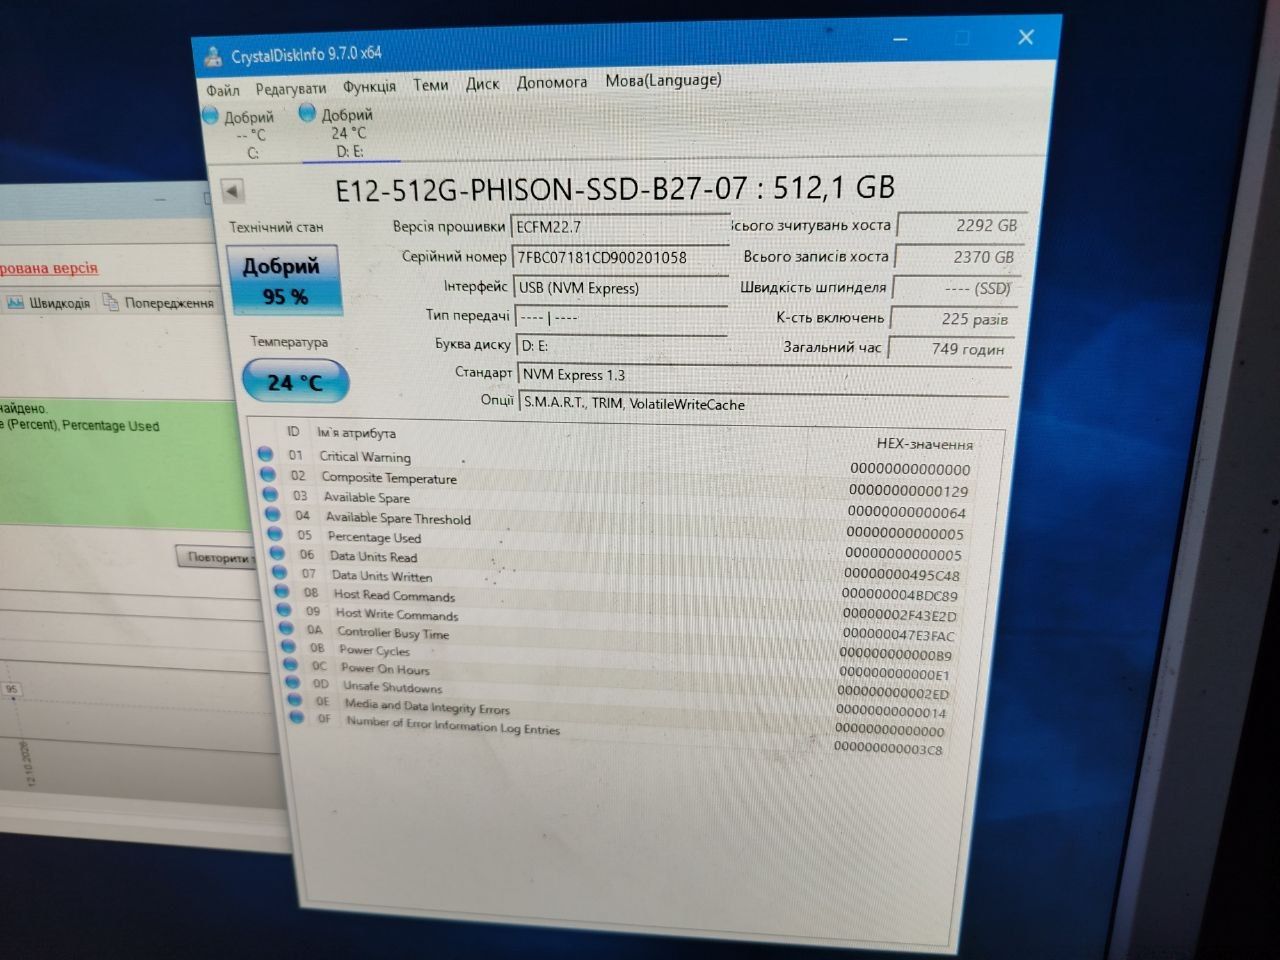The height and width of the screenshot is (960, 1280).
Task: Click the 24 °C temperature indicator
Action: click(x=296, y=381)
